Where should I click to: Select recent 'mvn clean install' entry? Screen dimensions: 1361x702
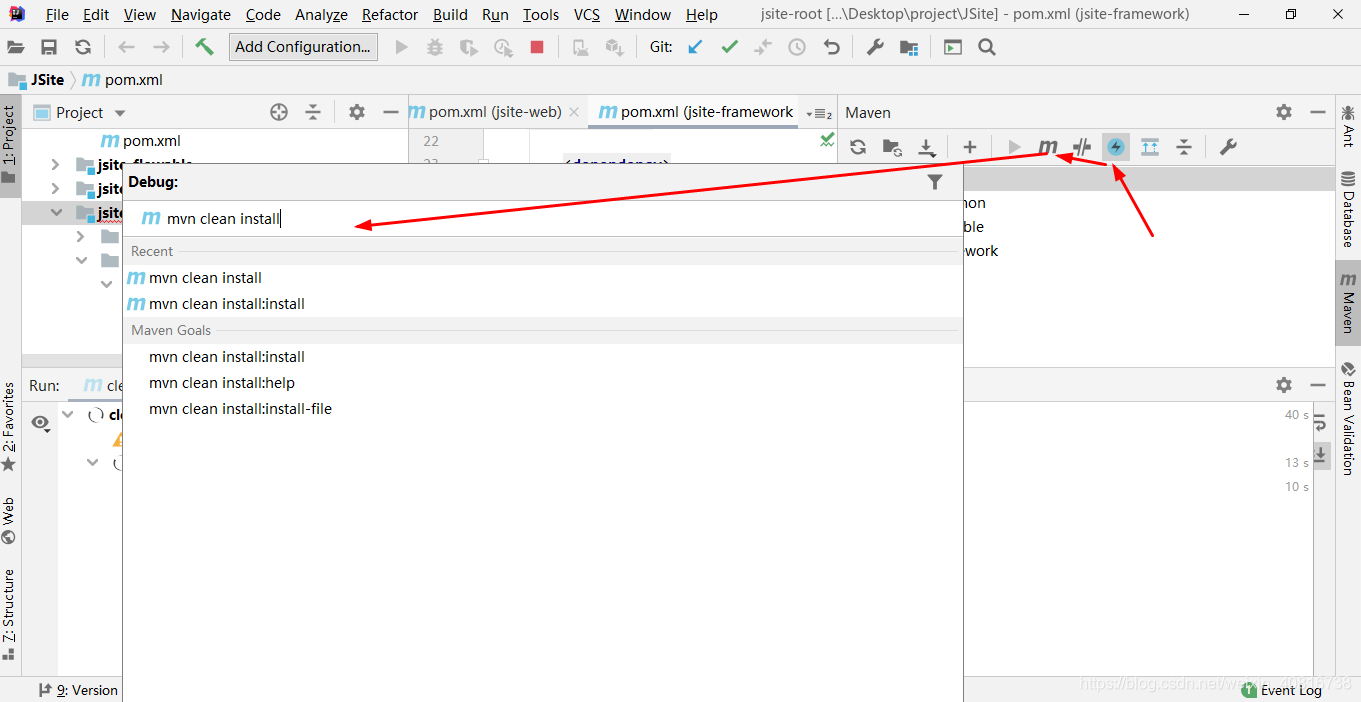543,278
